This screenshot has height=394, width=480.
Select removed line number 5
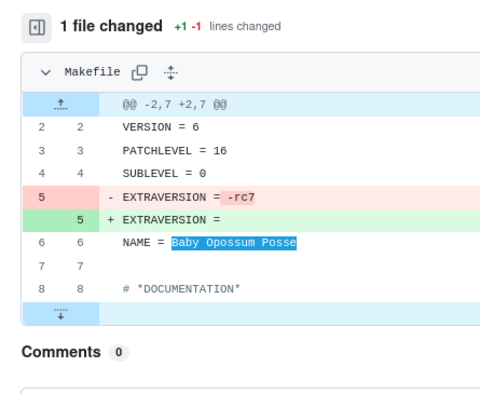coord(41,197)
